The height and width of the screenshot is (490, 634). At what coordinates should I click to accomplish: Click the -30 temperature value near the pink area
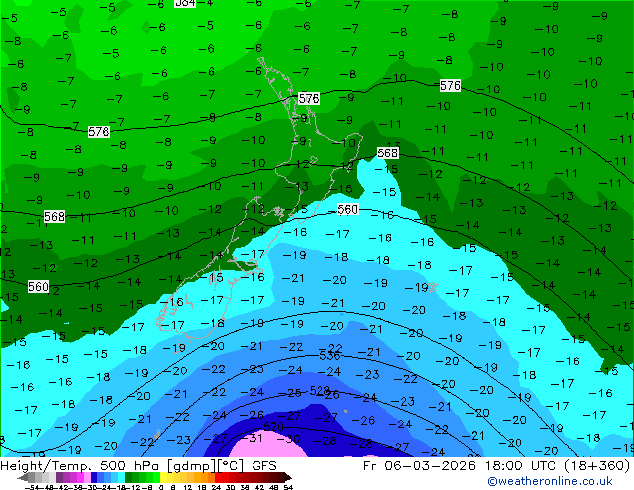[x=290, y=439]
